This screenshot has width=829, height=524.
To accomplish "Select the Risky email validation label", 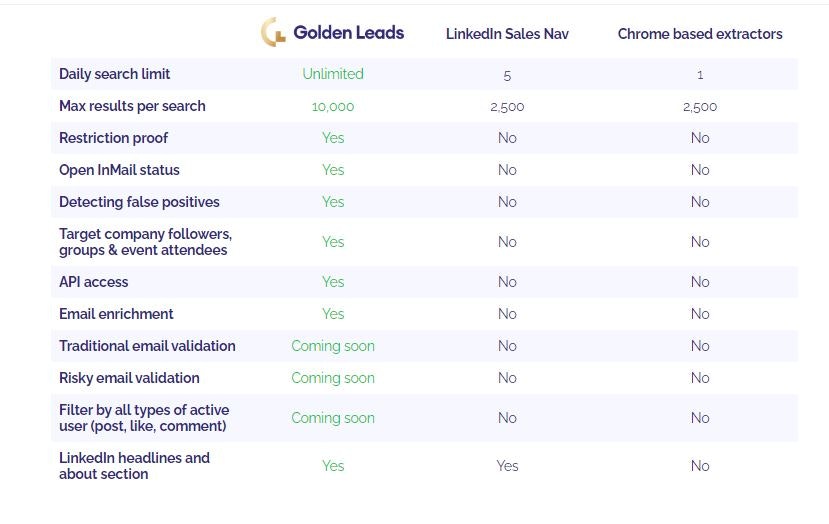I will tap(130, 378).
